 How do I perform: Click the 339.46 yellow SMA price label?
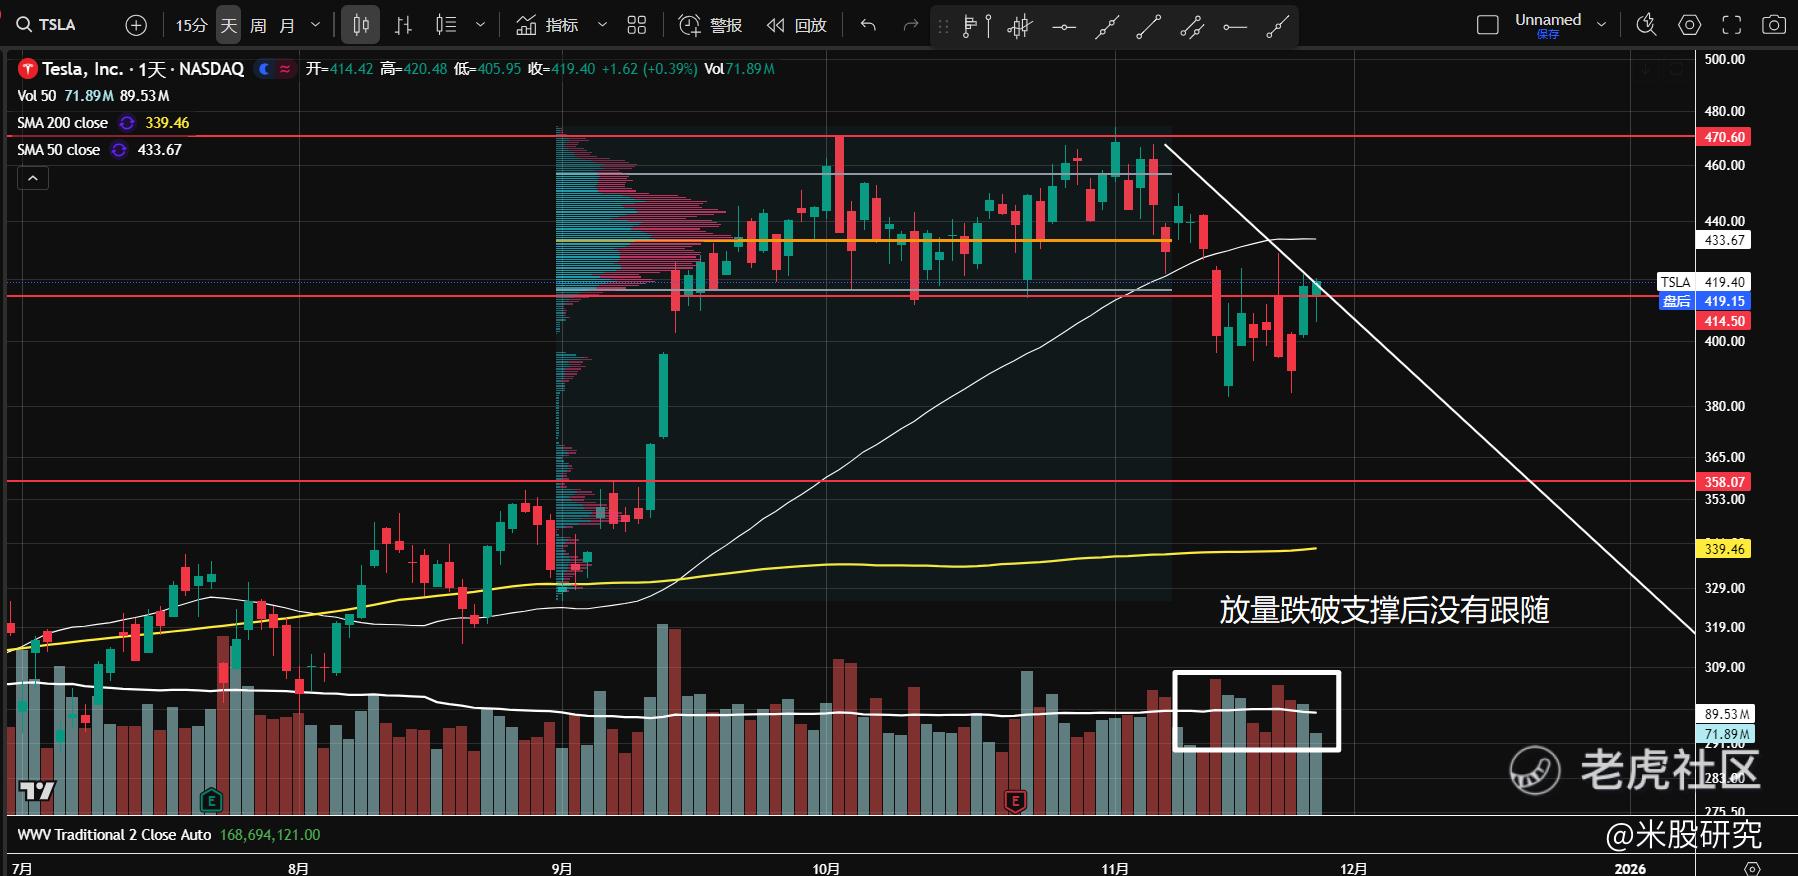tap(1724, 549)
